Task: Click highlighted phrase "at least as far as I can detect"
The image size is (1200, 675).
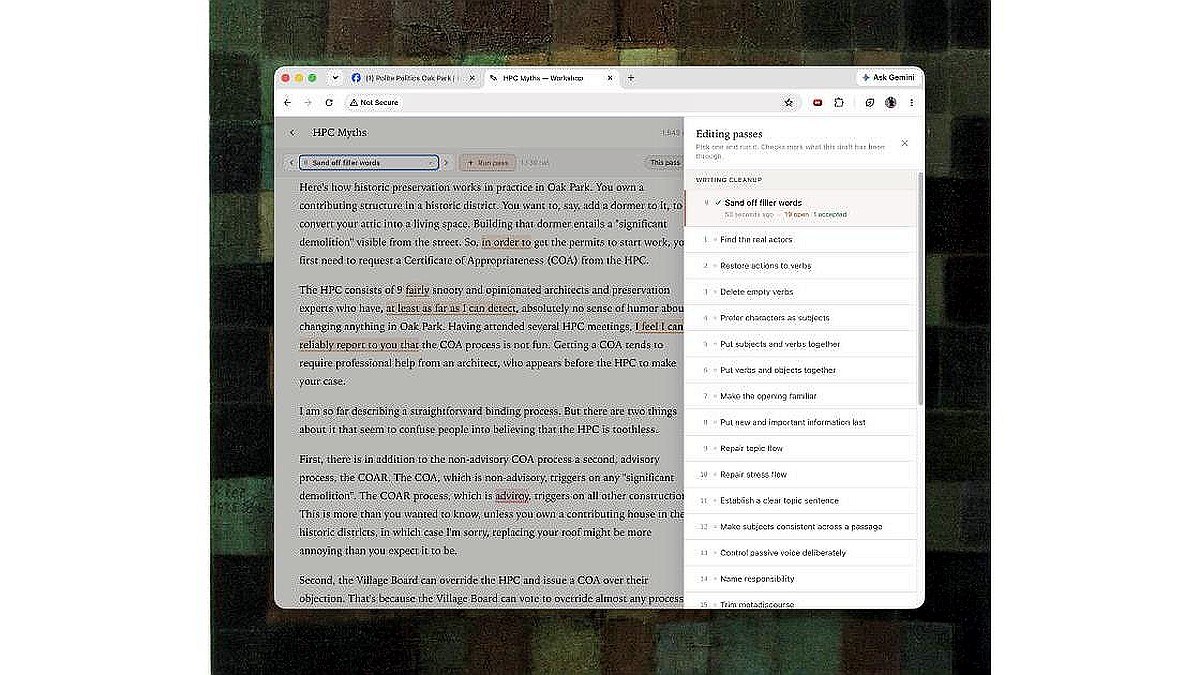Action: pos(451,308)
